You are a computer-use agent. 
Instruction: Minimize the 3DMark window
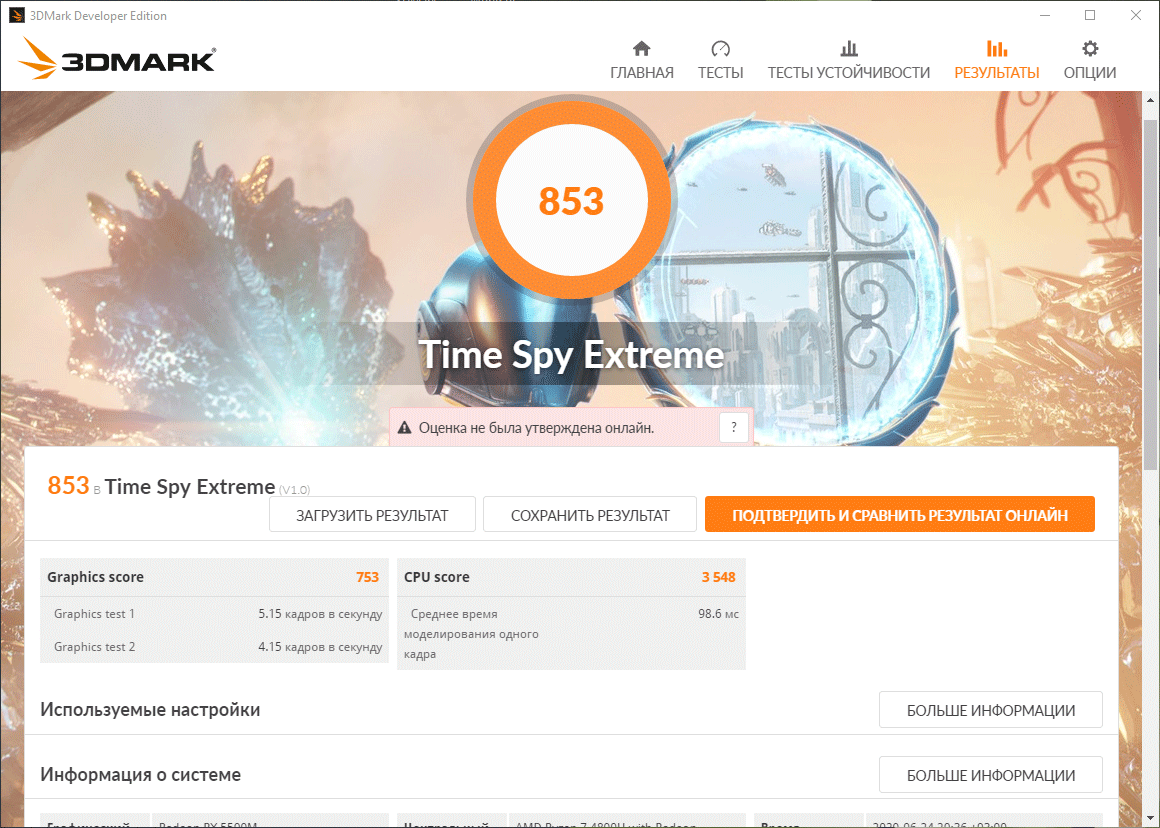(x=1045, y=16)
